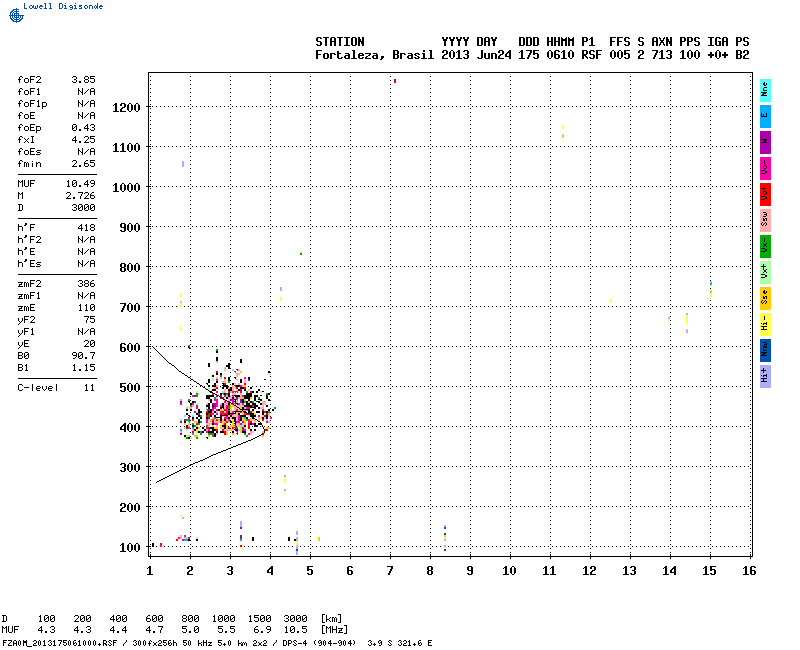Click the 16 MHz x-axis label
The width and height of the screenshot is (800, 650).
[x=749, y=571]
